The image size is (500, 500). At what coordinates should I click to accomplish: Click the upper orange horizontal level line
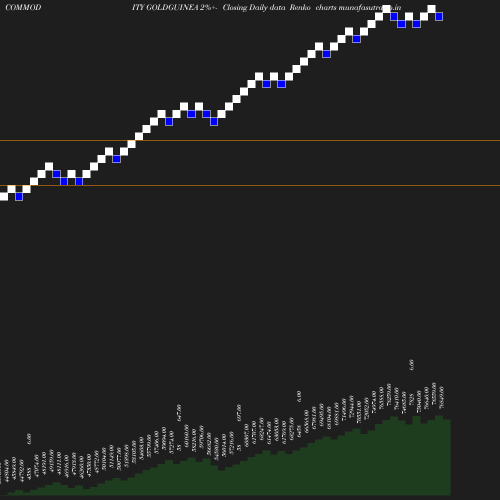[250, 141]
